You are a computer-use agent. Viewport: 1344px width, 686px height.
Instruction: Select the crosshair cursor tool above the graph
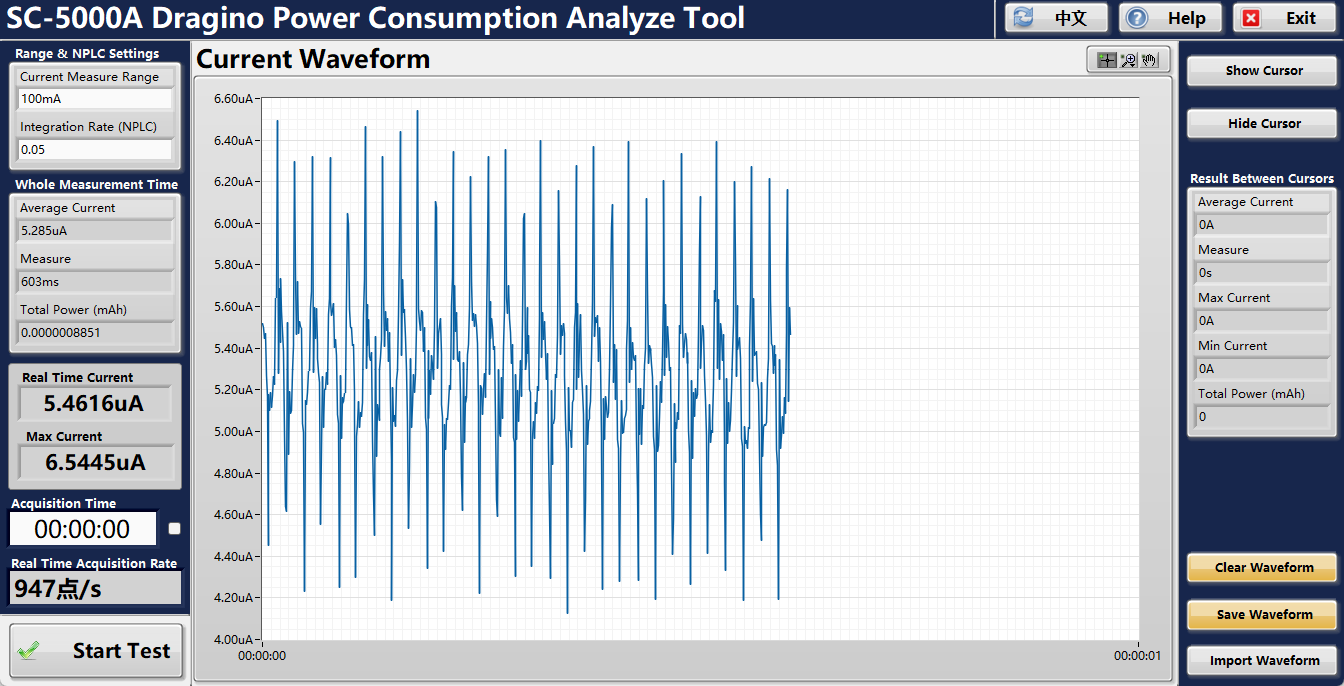[x=1106, y=60]
